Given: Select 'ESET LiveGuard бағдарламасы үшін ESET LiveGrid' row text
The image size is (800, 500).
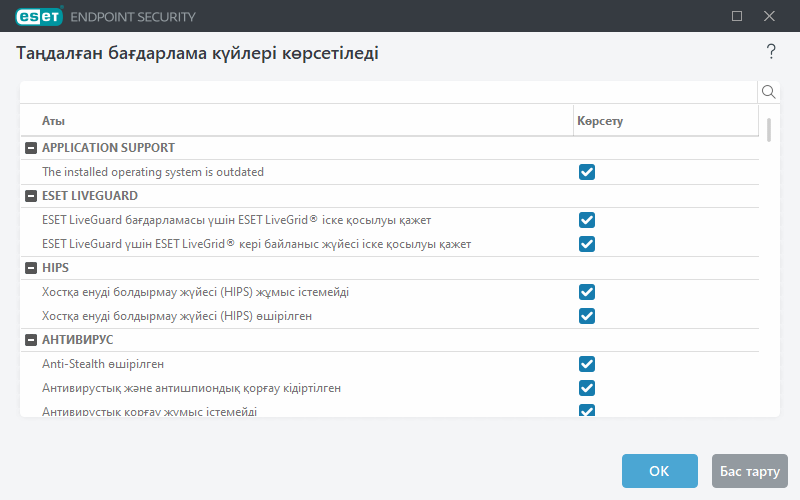Looking at the screenshot, I should (x=236, y=220).
